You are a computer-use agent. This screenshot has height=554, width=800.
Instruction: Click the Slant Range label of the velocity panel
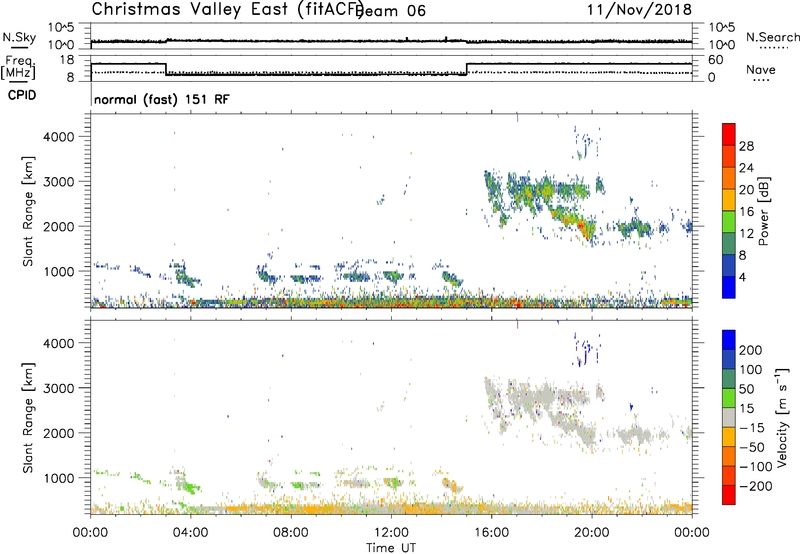28,417
